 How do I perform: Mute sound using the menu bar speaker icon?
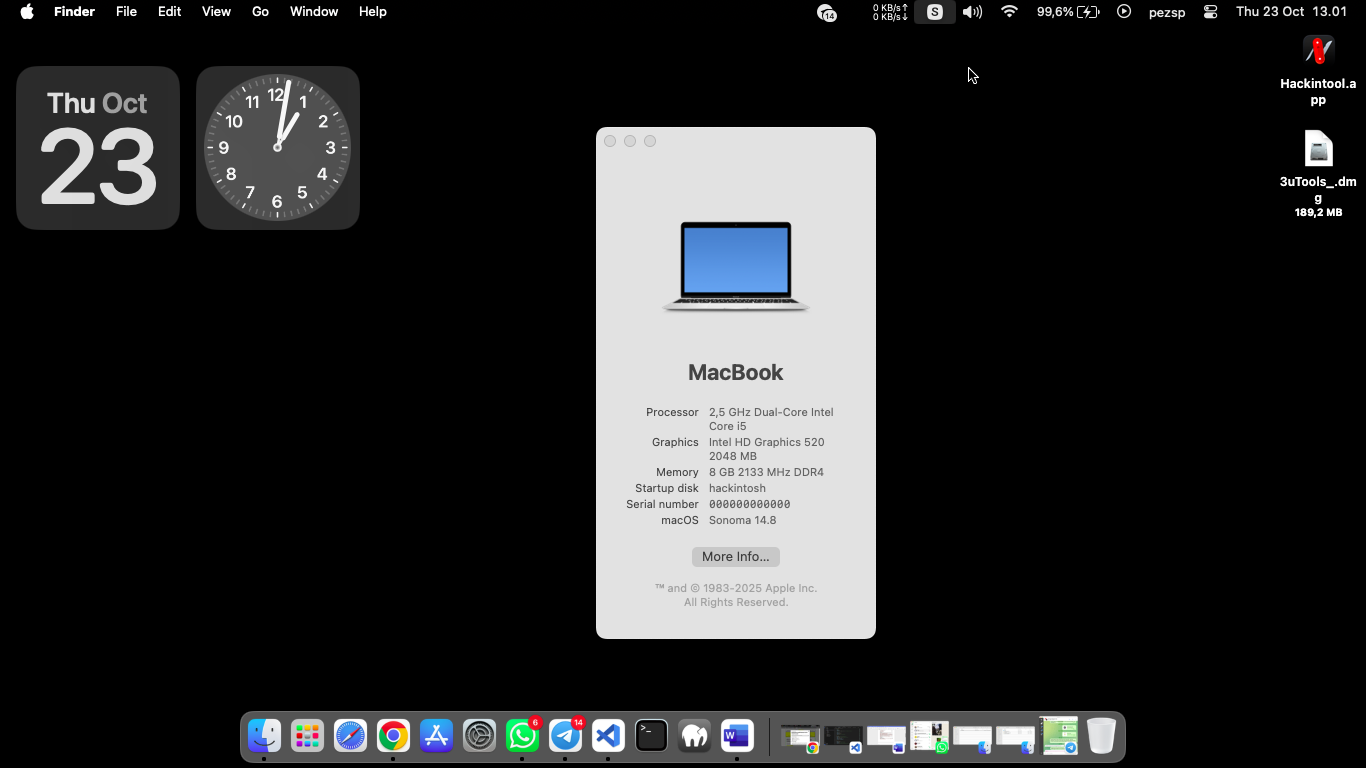click(971, 12)
